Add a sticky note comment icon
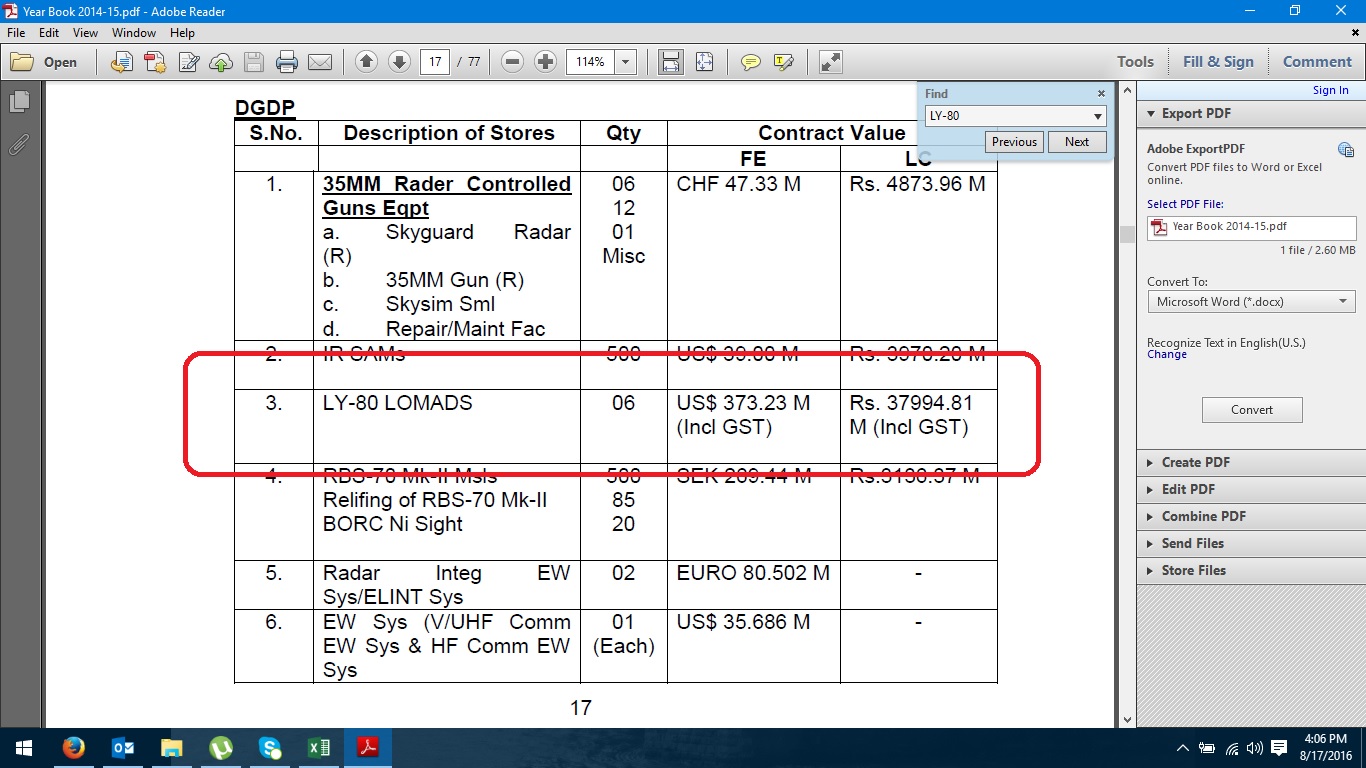This screenshot has height=768, width=1366. (x=751, y=62)
